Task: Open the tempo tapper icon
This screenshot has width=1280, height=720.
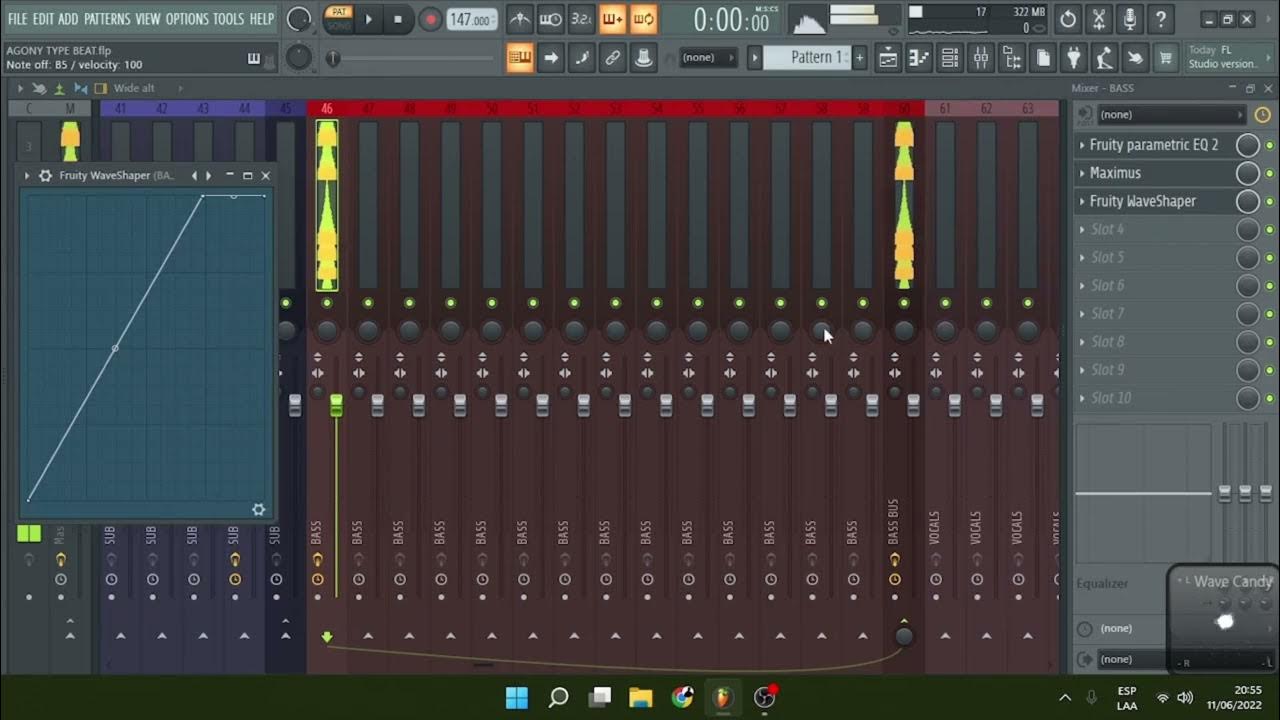Action: [1104, 58]
